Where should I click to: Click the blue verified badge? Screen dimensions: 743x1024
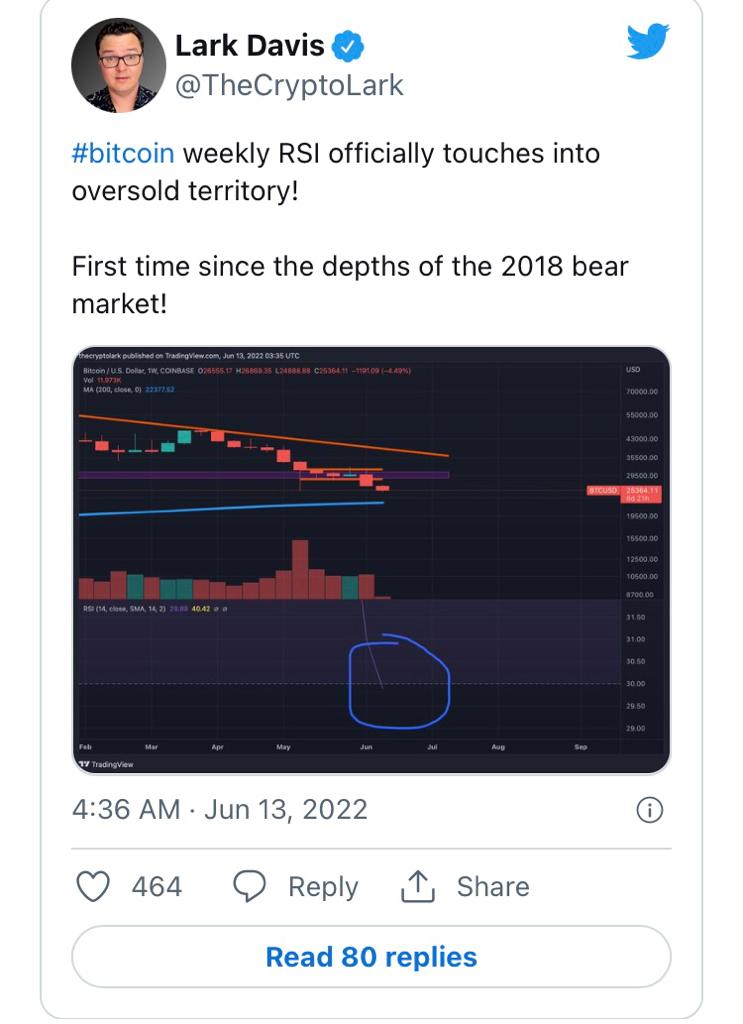[x=348, y=46]
